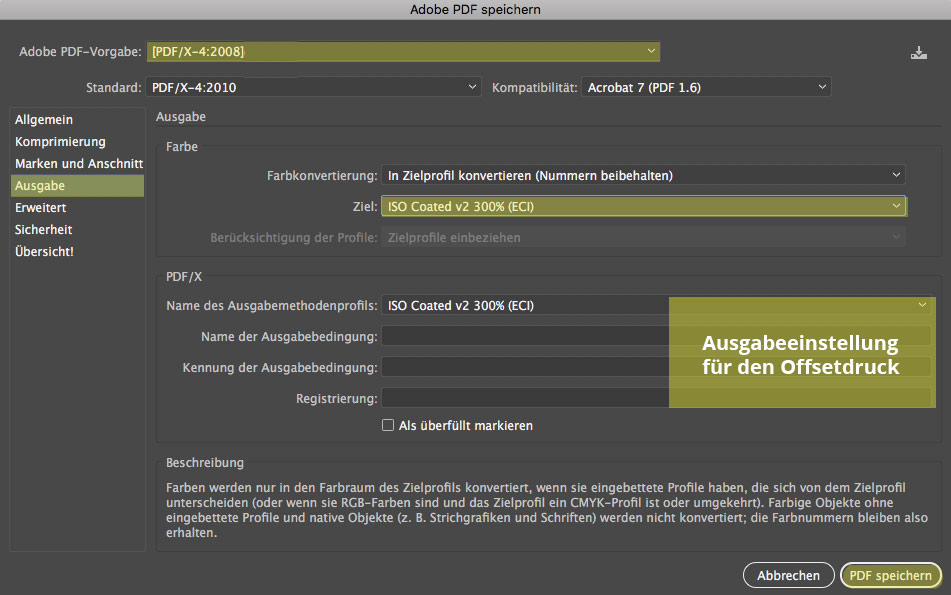This screenshot has height=595, width=951.
Task: Click the Name der Ausgabebedingung field
Action: click(x=656, y=336)
